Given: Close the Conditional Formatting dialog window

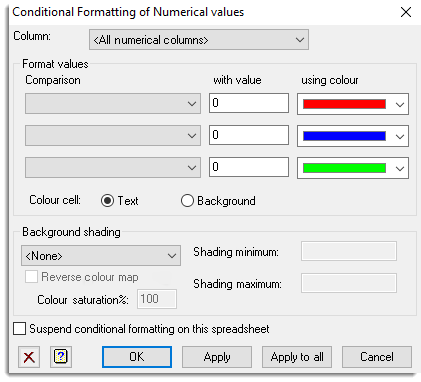Looking at the screenshot, I should (406, 12).
